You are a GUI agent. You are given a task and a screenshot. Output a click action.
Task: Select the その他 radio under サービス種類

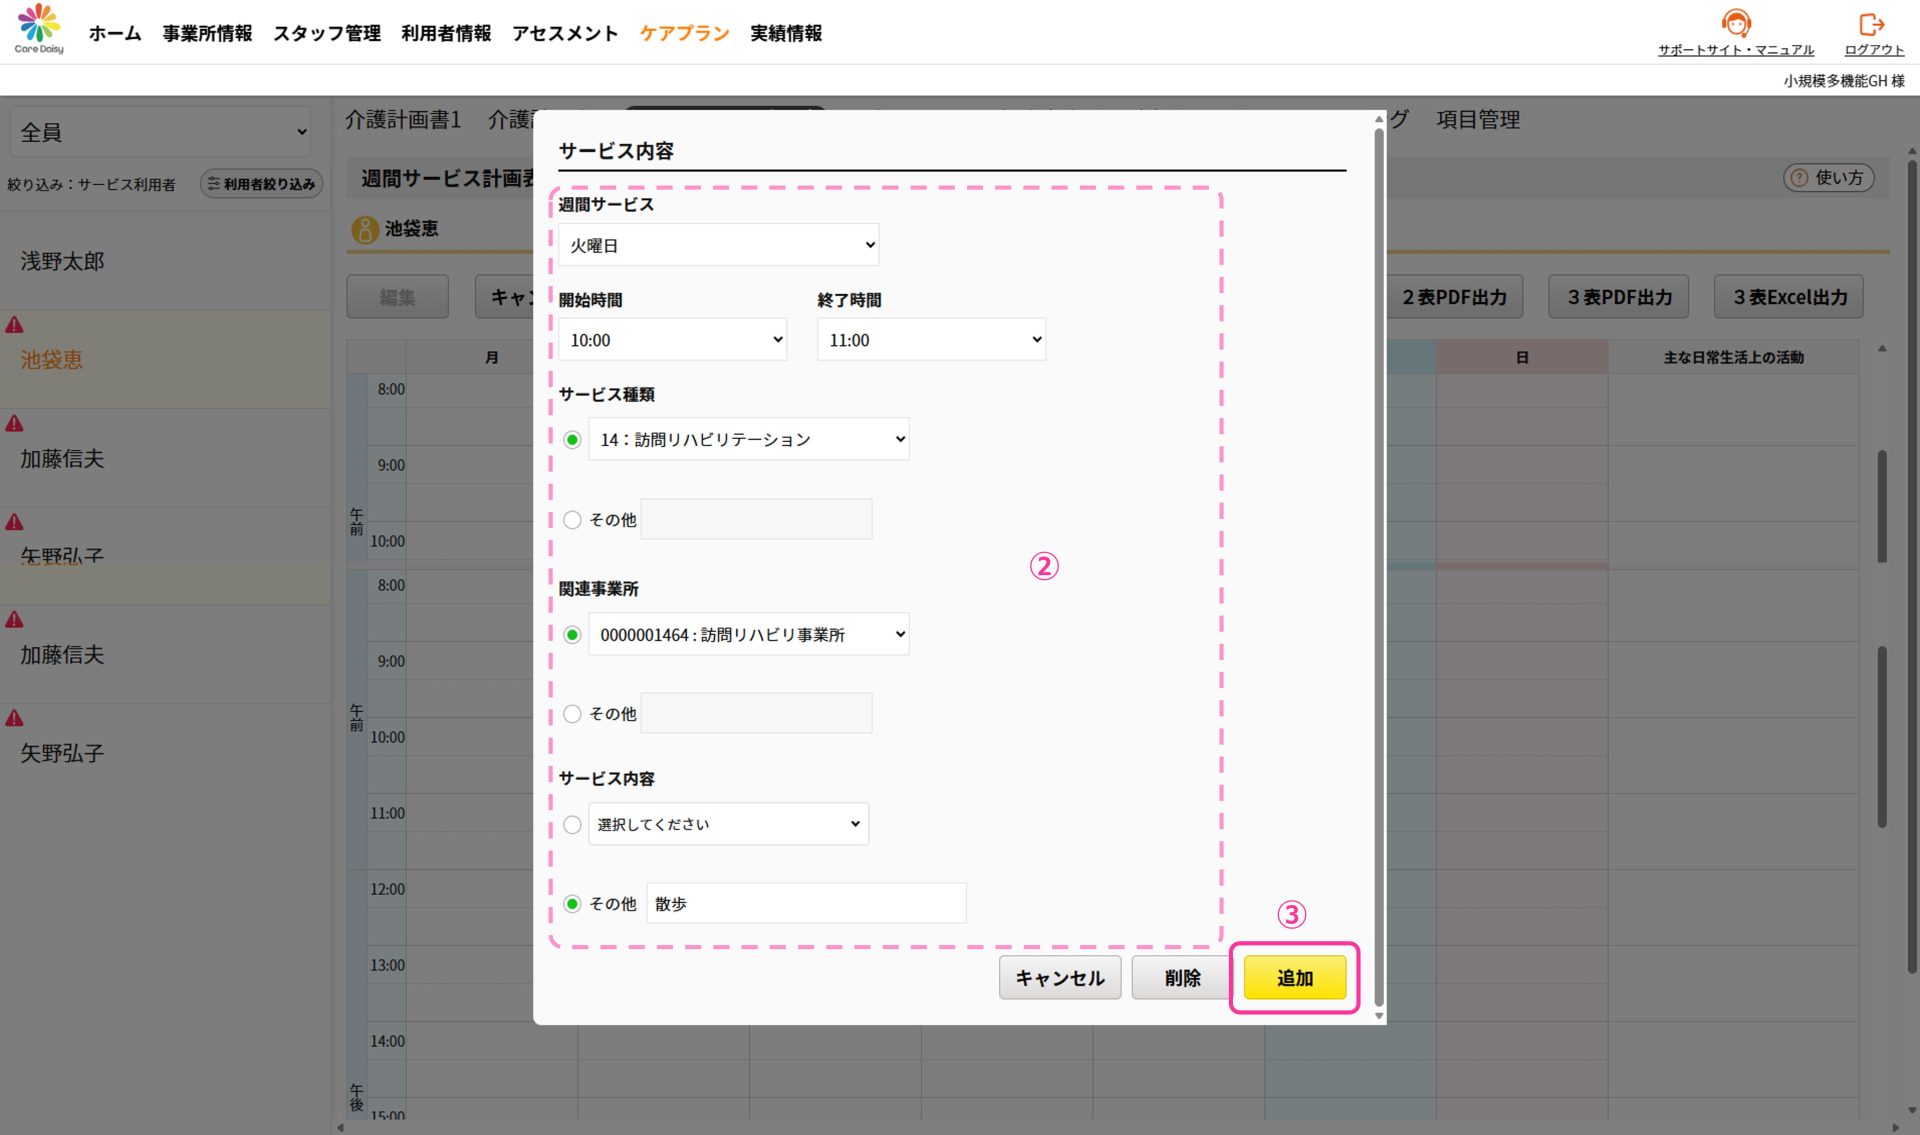[x=572, y=520]
